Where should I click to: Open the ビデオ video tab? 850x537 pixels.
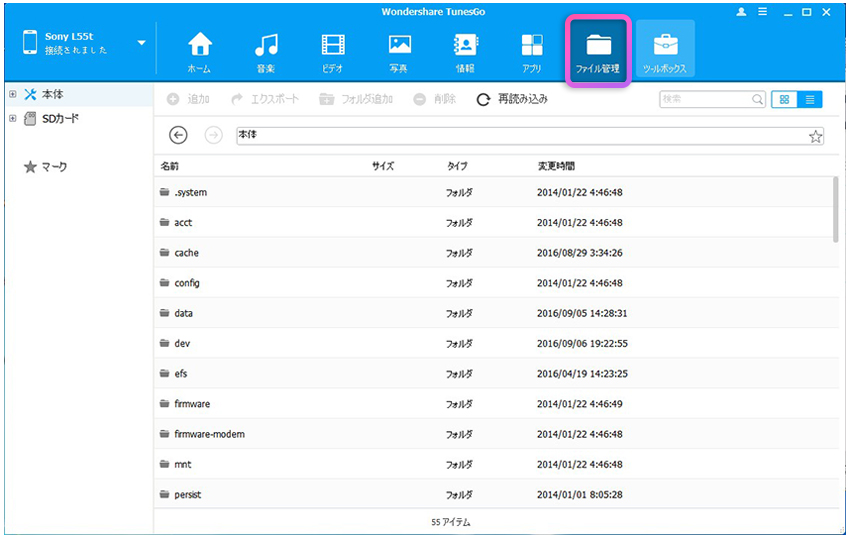pyautogui.click(x=333, y=53)
